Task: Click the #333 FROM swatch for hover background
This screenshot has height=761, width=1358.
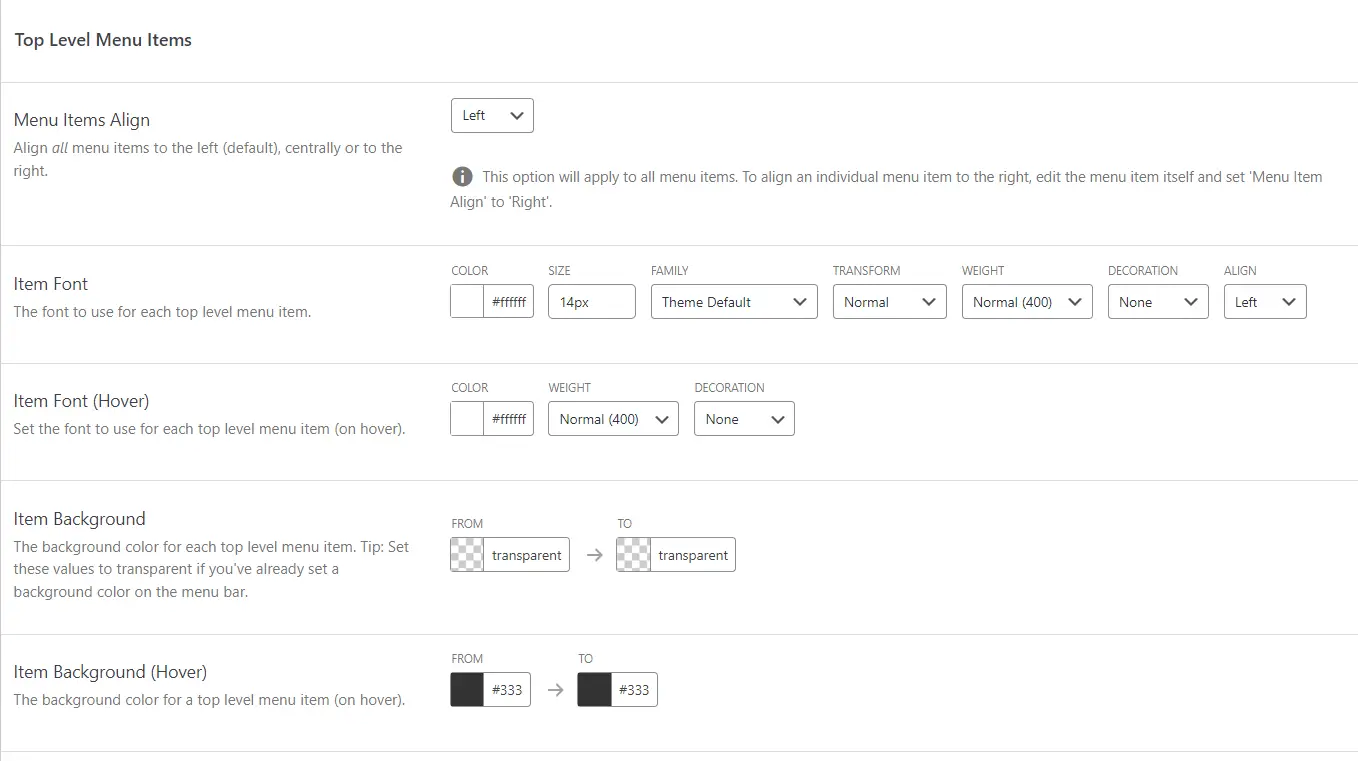Action: (467, 690)
